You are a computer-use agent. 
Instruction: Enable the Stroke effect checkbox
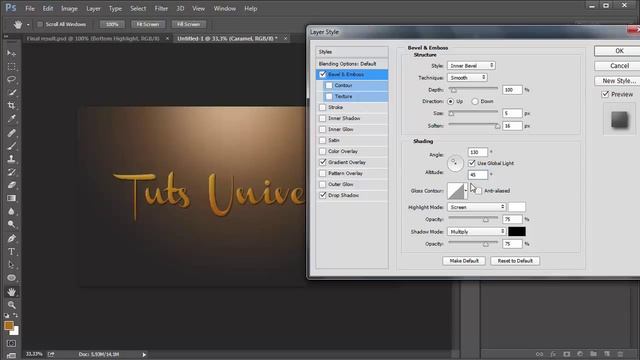(x=323, y=107)
